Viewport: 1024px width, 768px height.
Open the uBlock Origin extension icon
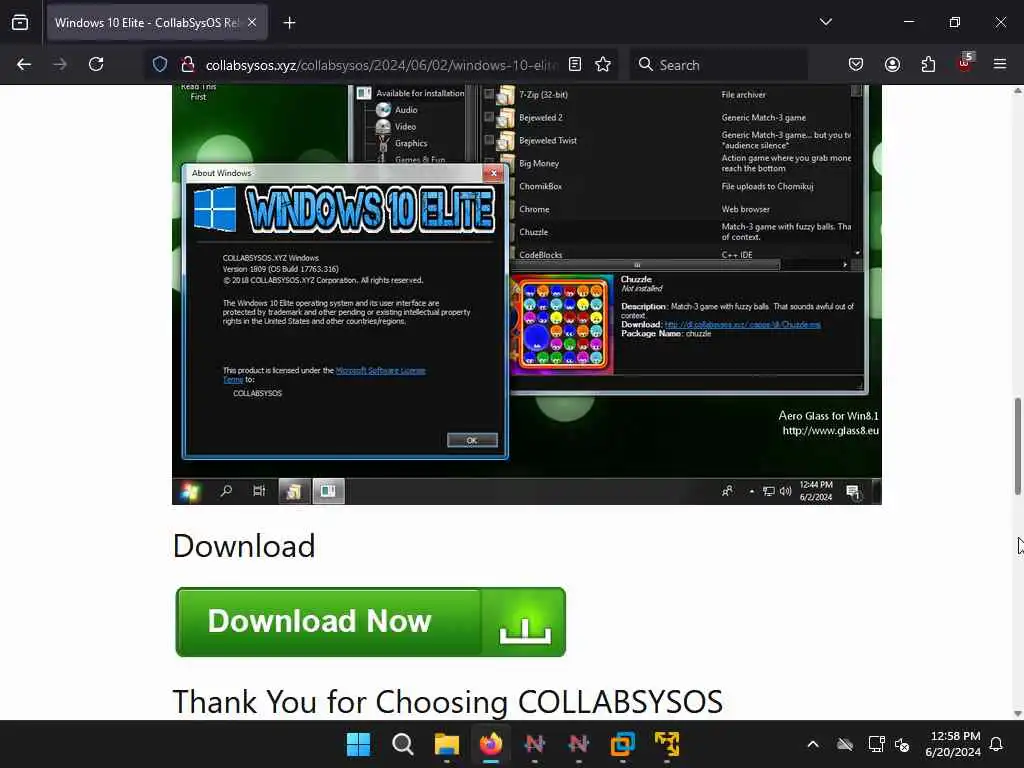point(965,63)
